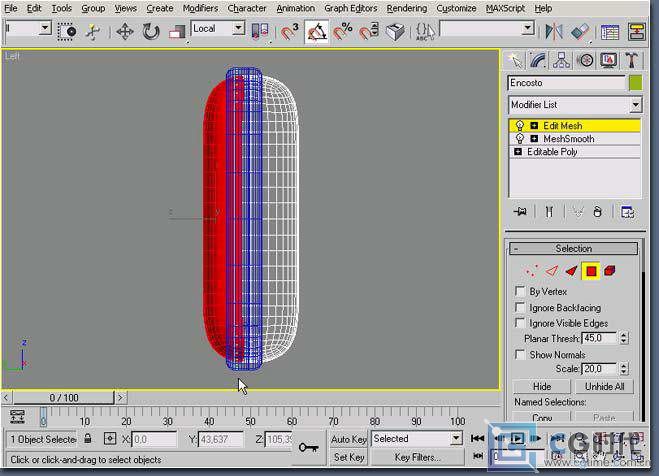Image resolution: width=659 pixels, height=476 pixels.
Task: Select Face sub-object level
Action: click(x=571, y=271)
